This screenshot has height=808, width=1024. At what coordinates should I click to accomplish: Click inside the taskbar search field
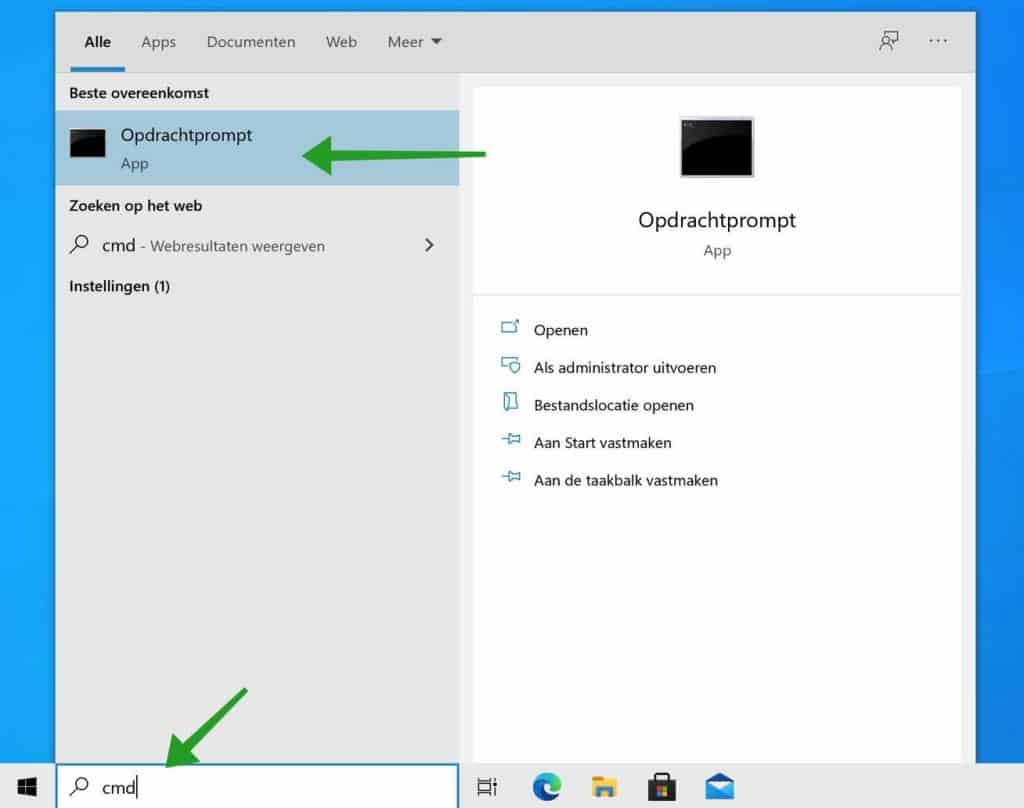(250, 787)
